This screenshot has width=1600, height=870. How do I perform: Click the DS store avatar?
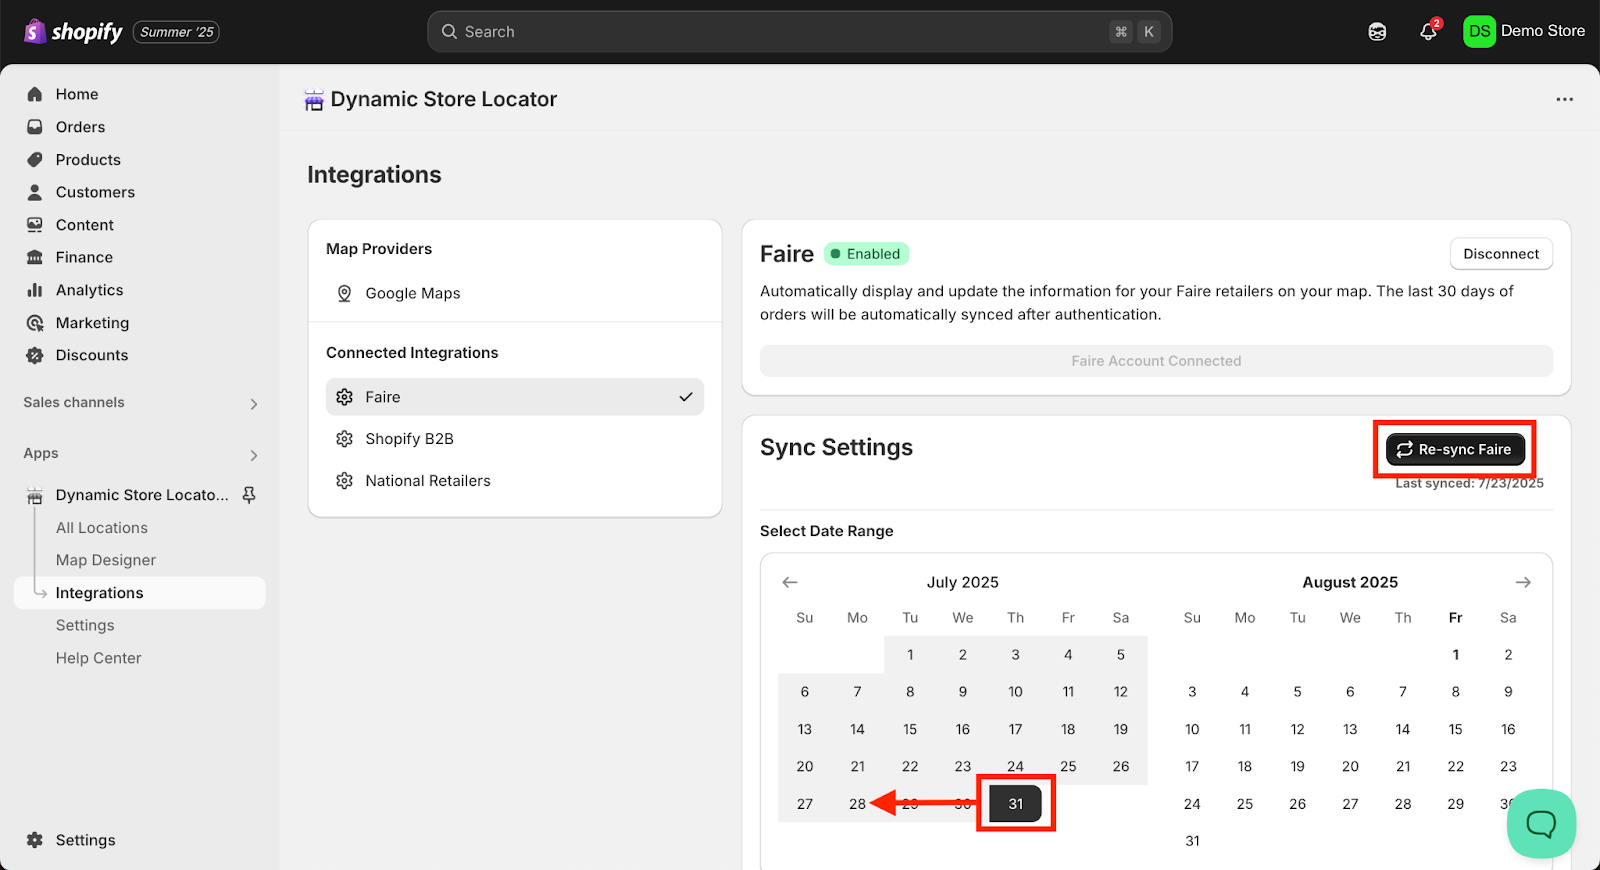click(1479, 31)
